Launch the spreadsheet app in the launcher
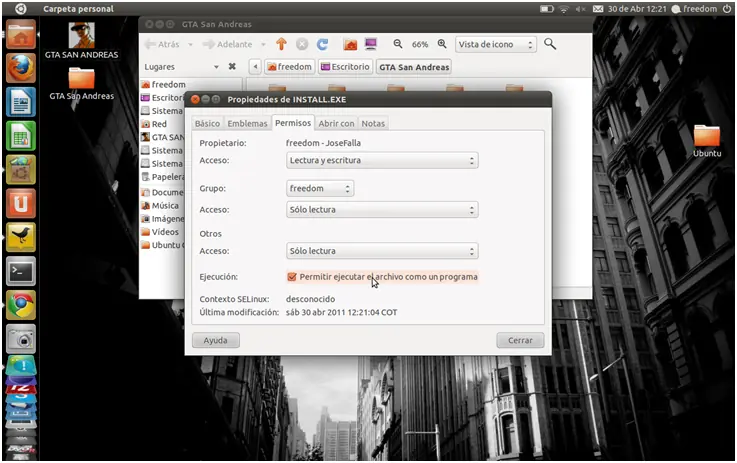 point(21,135)
